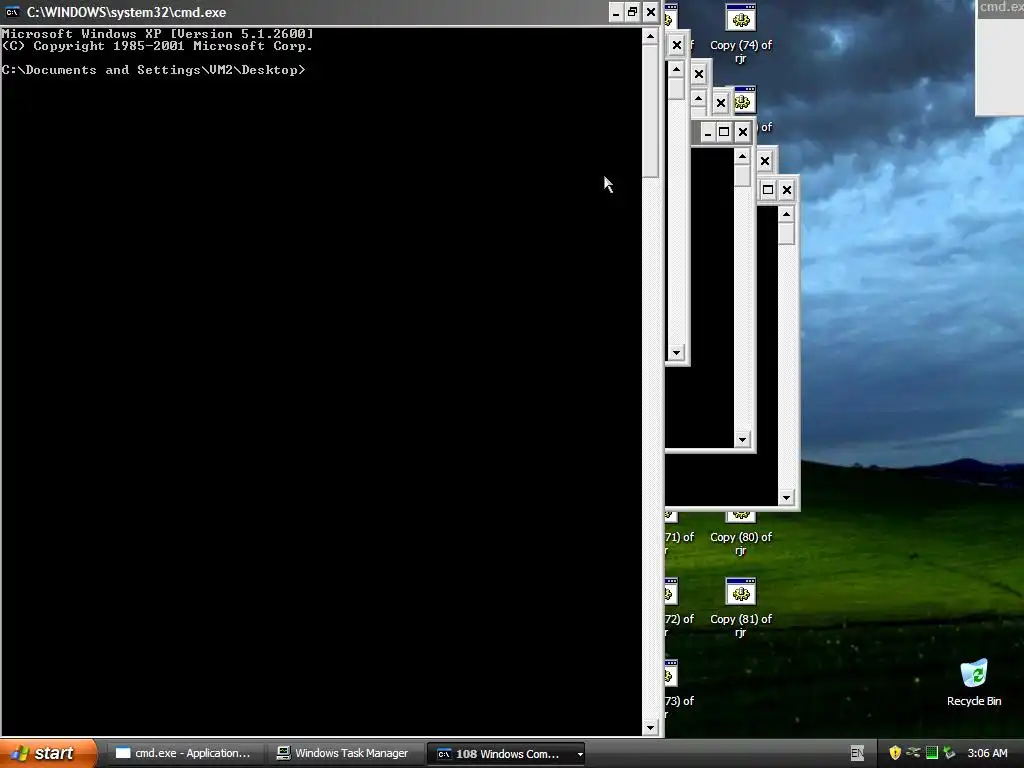The image size is (1024, 768).
Task: Open the Start menu
Action: [48, 753]
